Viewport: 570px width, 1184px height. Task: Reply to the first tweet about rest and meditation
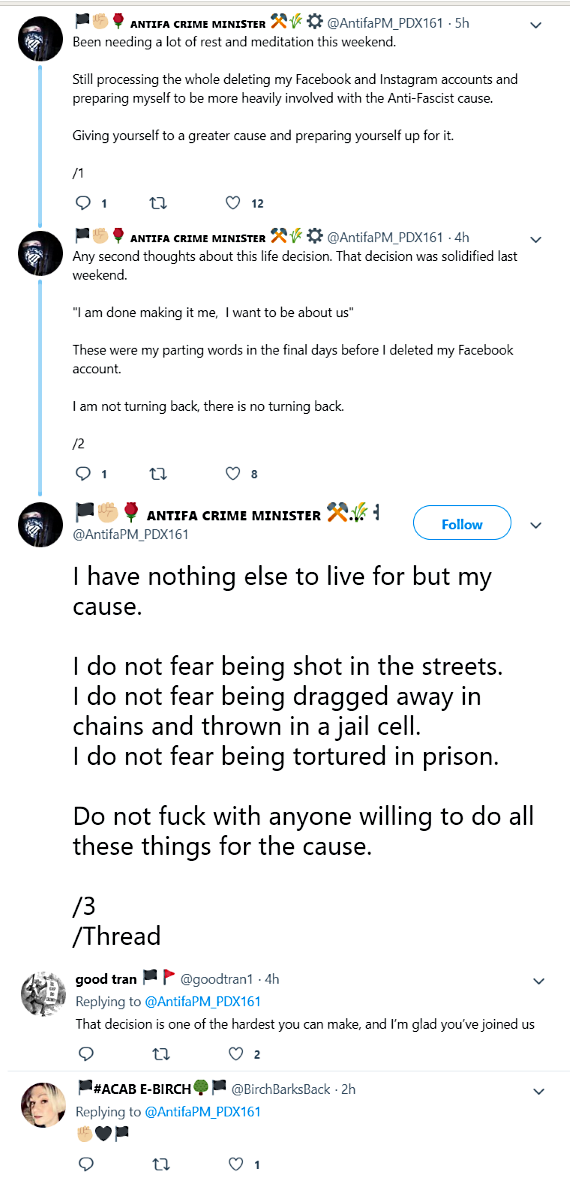85,203
